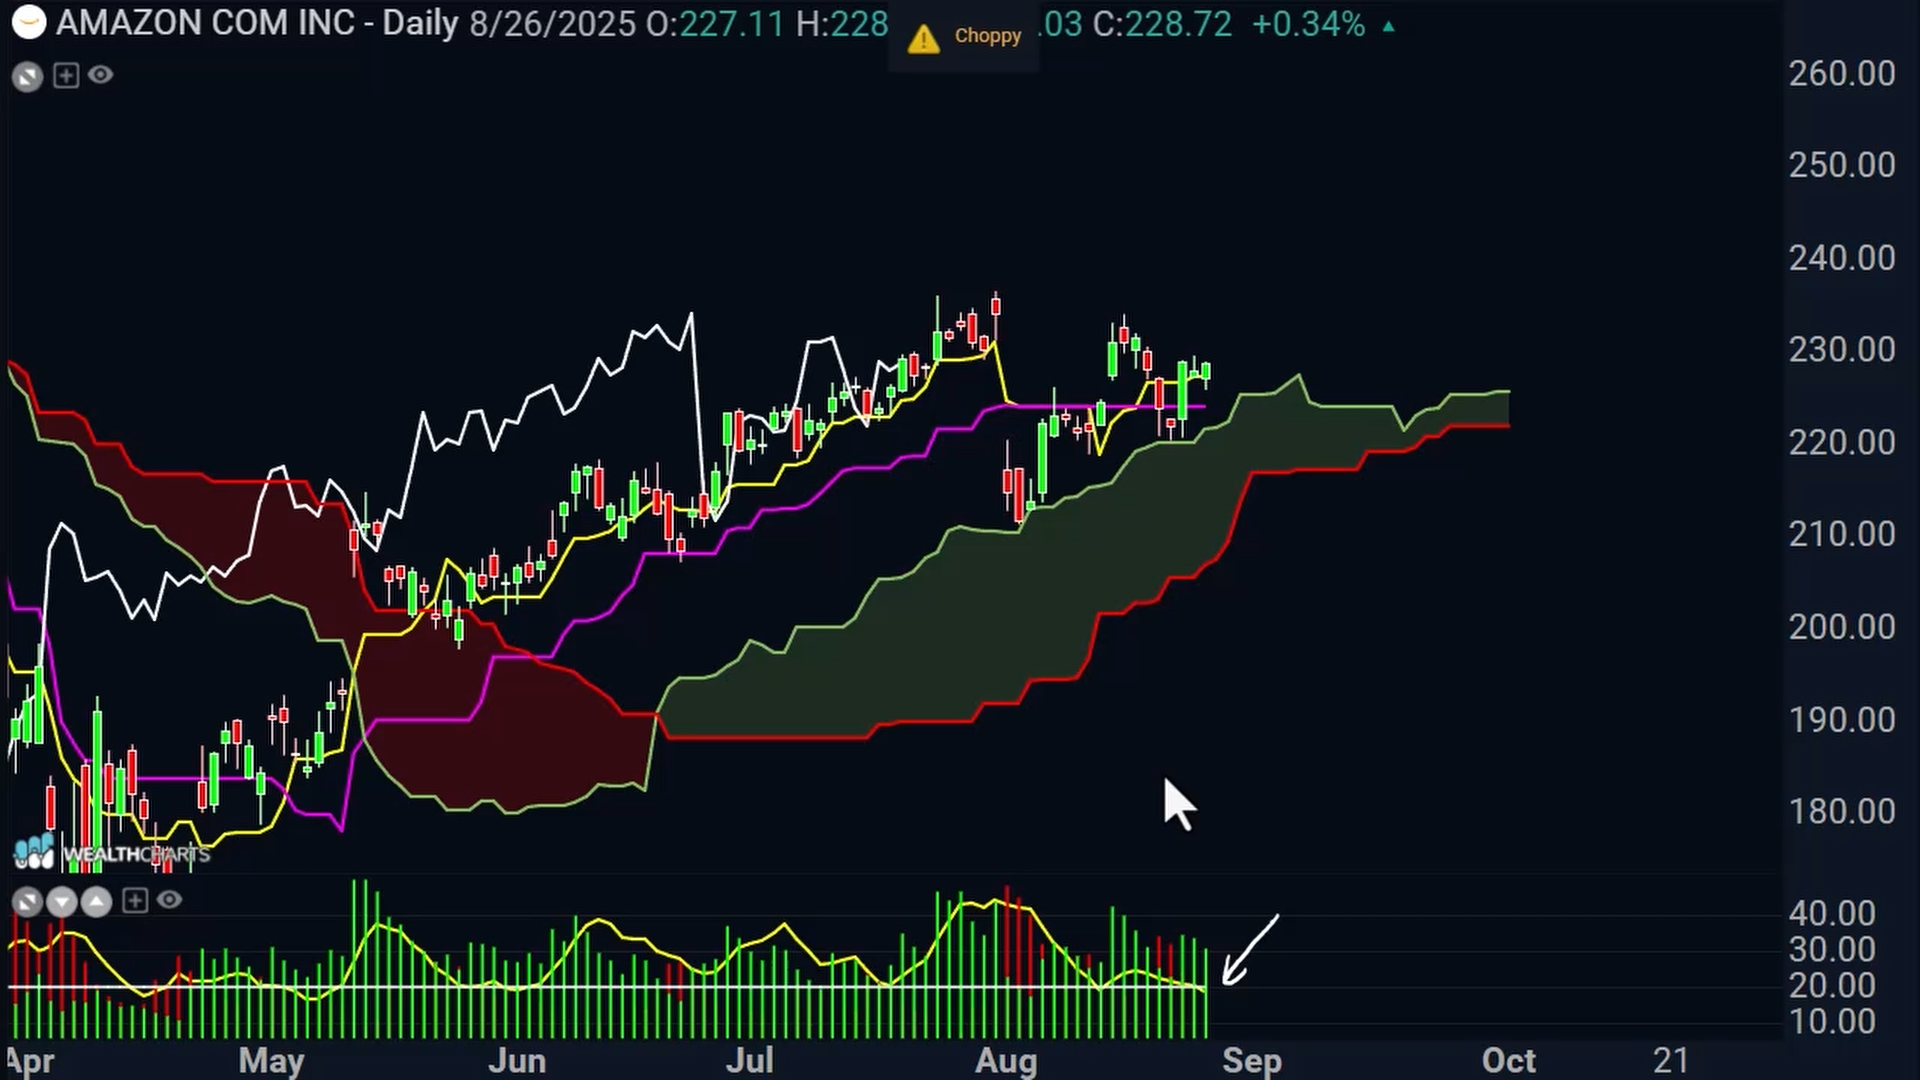Toggle visibility eye on the lower pane
Viewport: 1920px width, 1080px height.
coord(170,901)
